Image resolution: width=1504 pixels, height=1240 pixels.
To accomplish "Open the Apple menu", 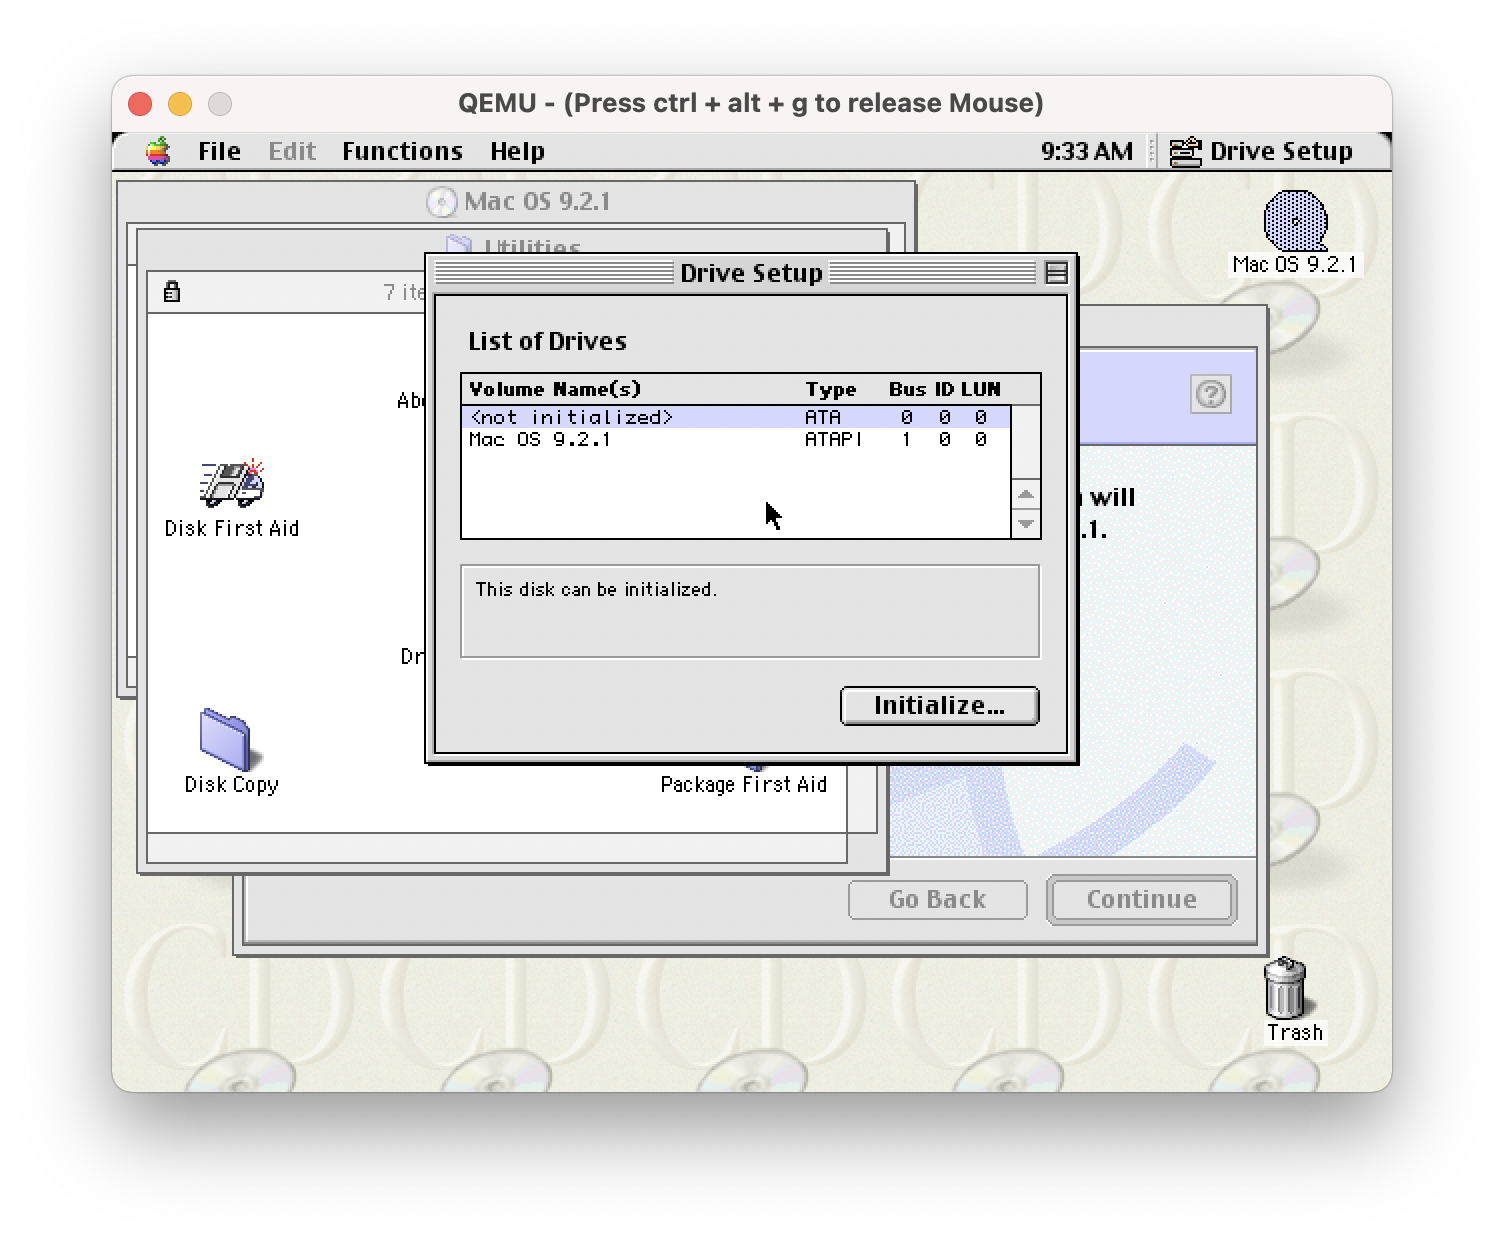I will pyautogui.click(x=158, y=151).
